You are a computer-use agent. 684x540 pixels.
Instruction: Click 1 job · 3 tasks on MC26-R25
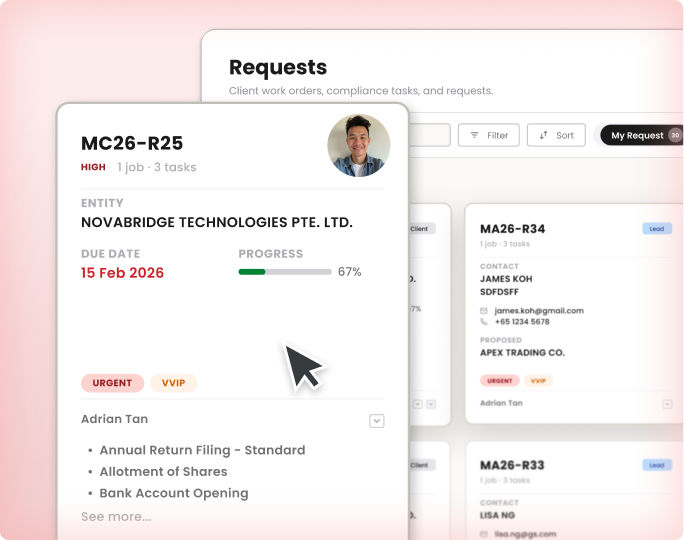coord(157,167)
